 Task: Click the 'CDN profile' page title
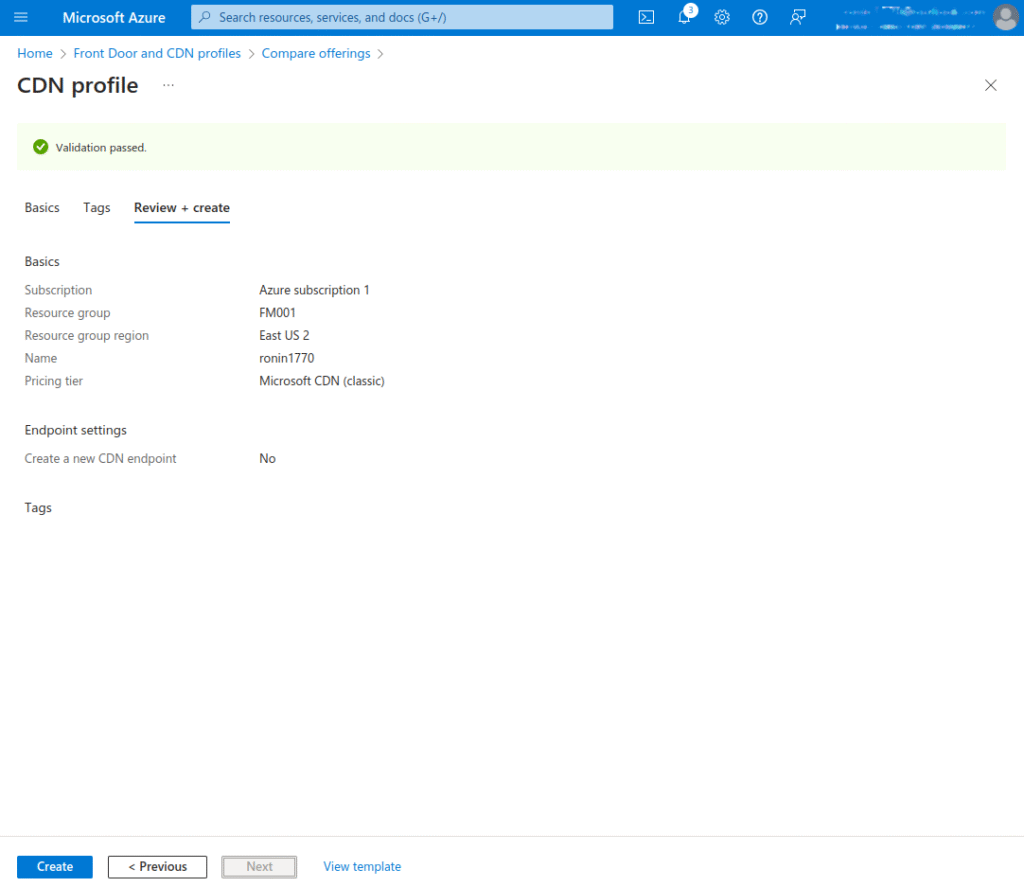coord(78,86)
